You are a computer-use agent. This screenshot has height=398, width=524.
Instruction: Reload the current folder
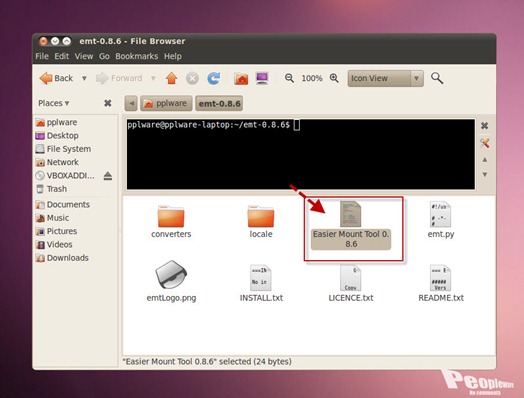coord(214,78)
